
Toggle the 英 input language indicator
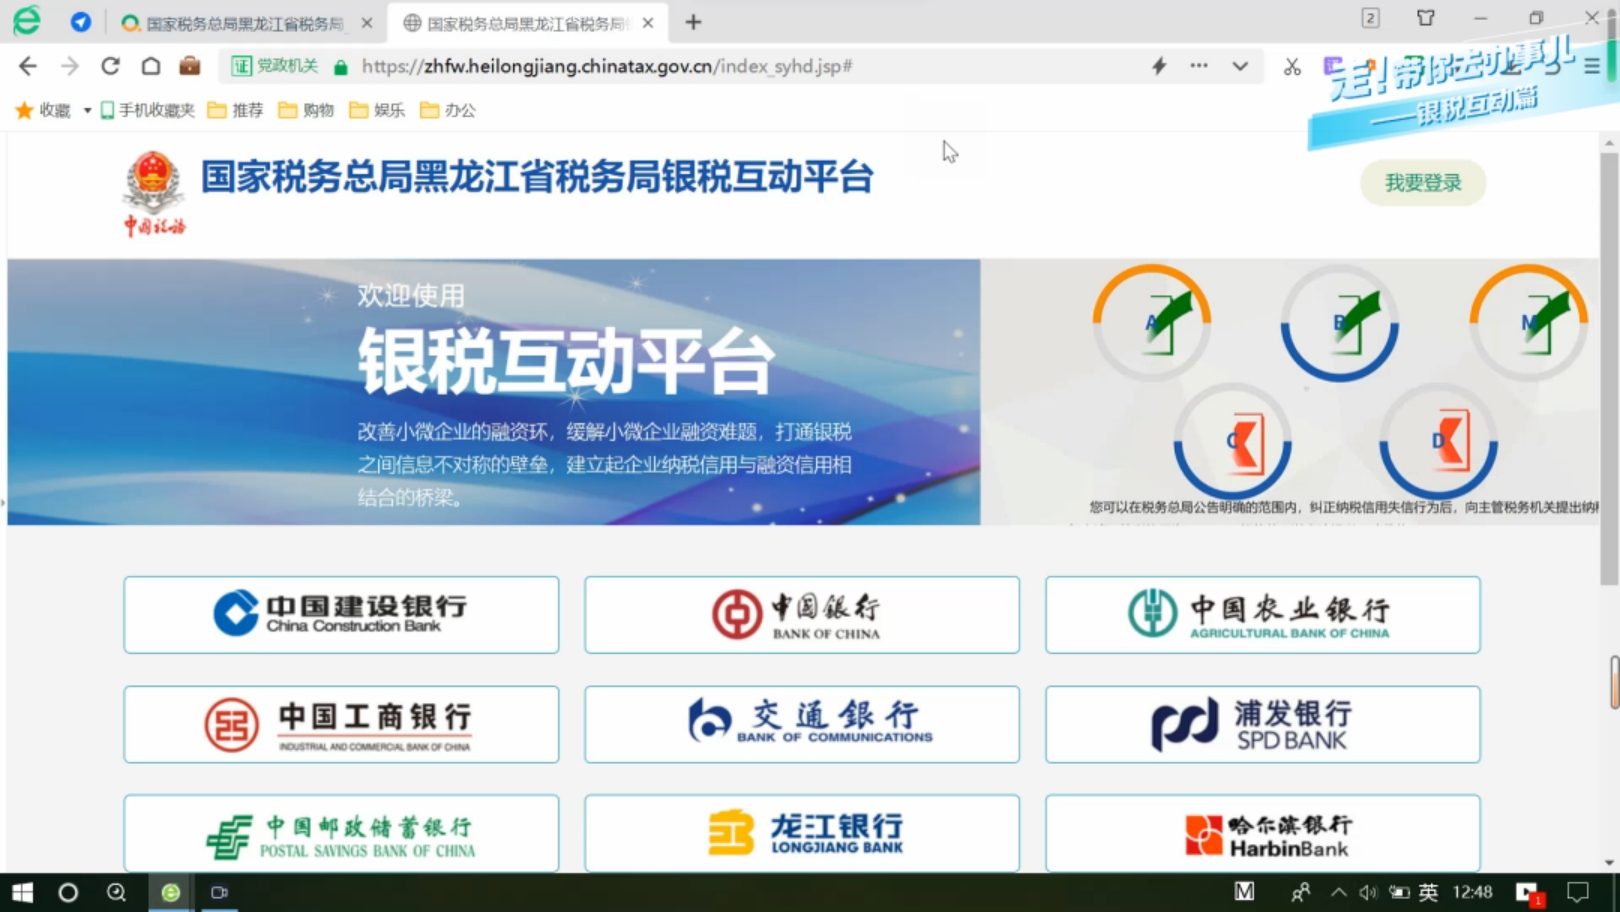click(1428, 892)
